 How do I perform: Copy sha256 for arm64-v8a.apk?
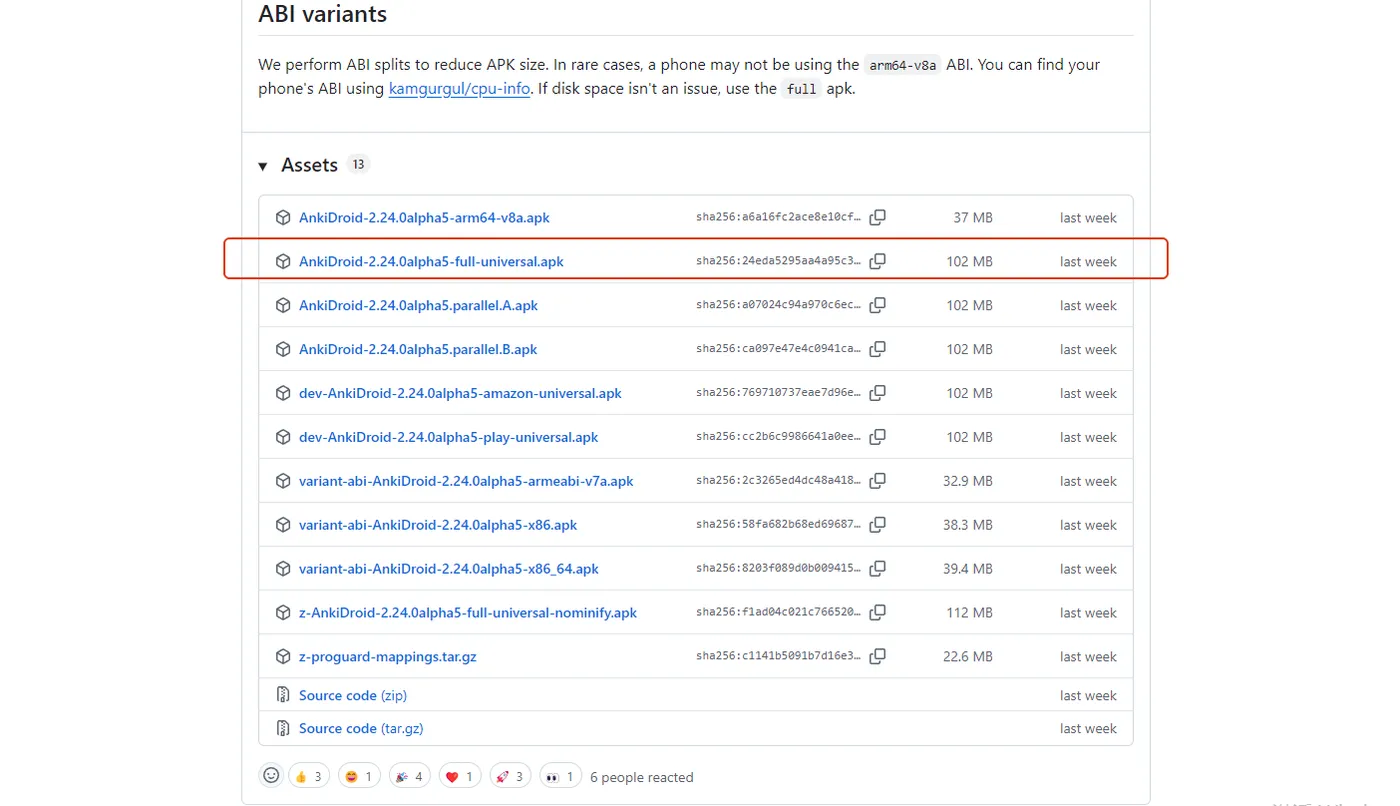pos(878,218)
